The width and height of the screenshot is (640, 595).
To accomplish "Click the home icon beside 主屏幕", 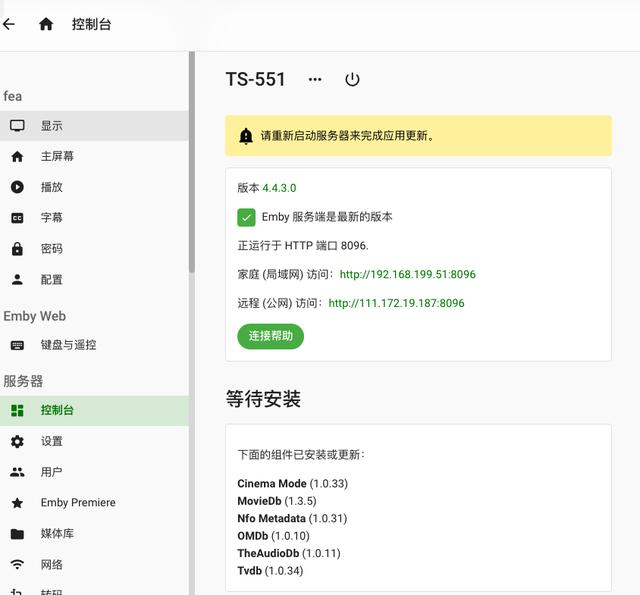I will click(17, 156).
